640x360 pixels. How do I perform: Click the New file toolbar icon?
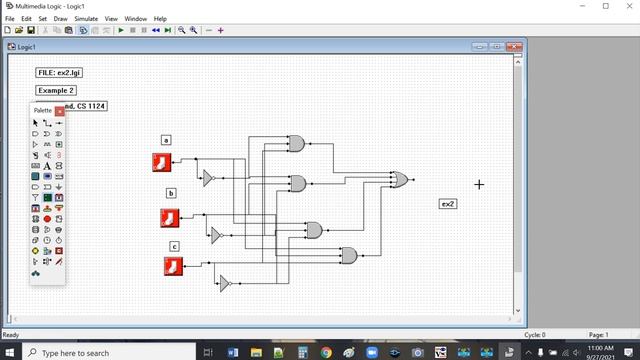(x=7, y=30)
